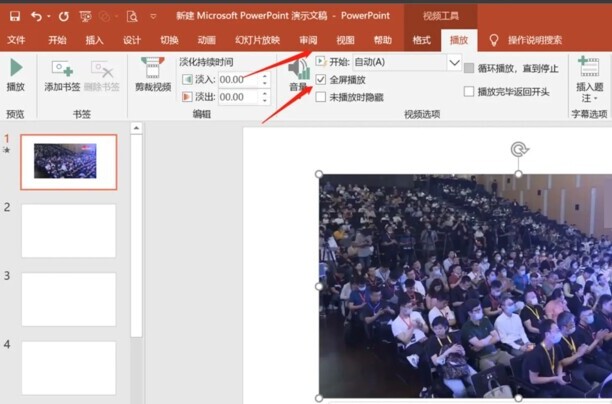Click the Redo/Repeat icon
The width and height of the screenshot is (612, 404).
tap(64, 16)
